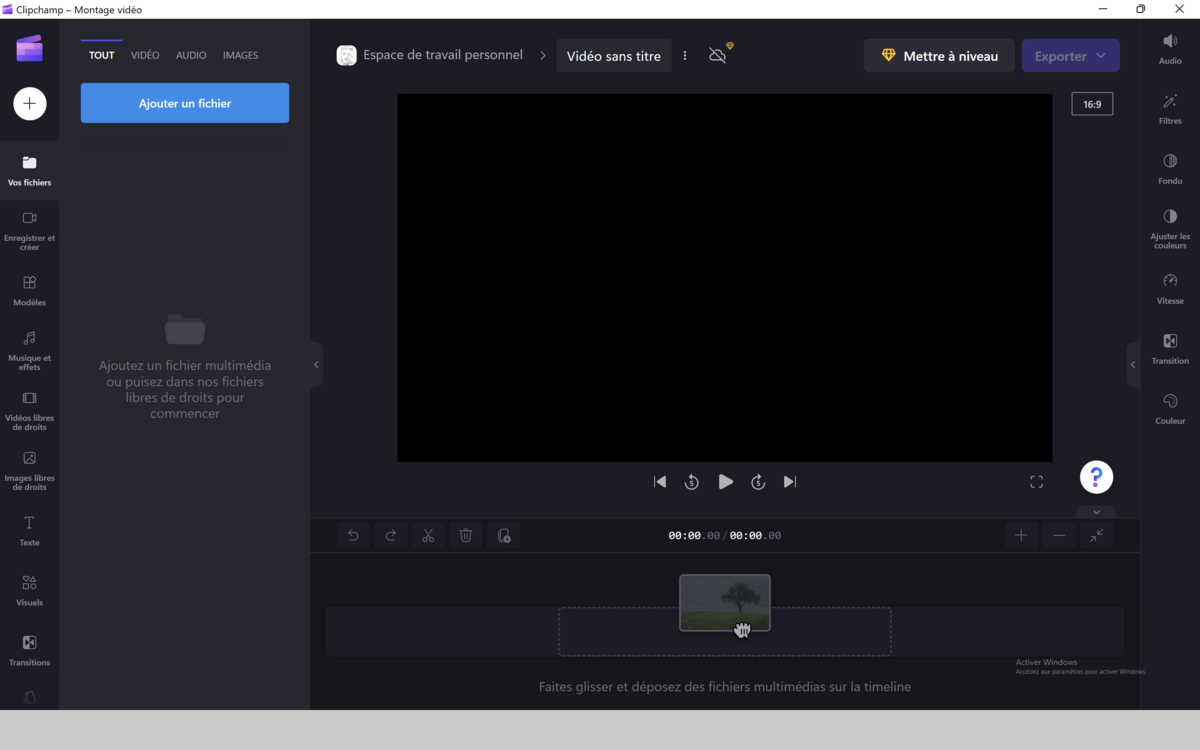Screen dimensions: 1200x750
Task: Rewind 5 seconds
Action: 691,482
